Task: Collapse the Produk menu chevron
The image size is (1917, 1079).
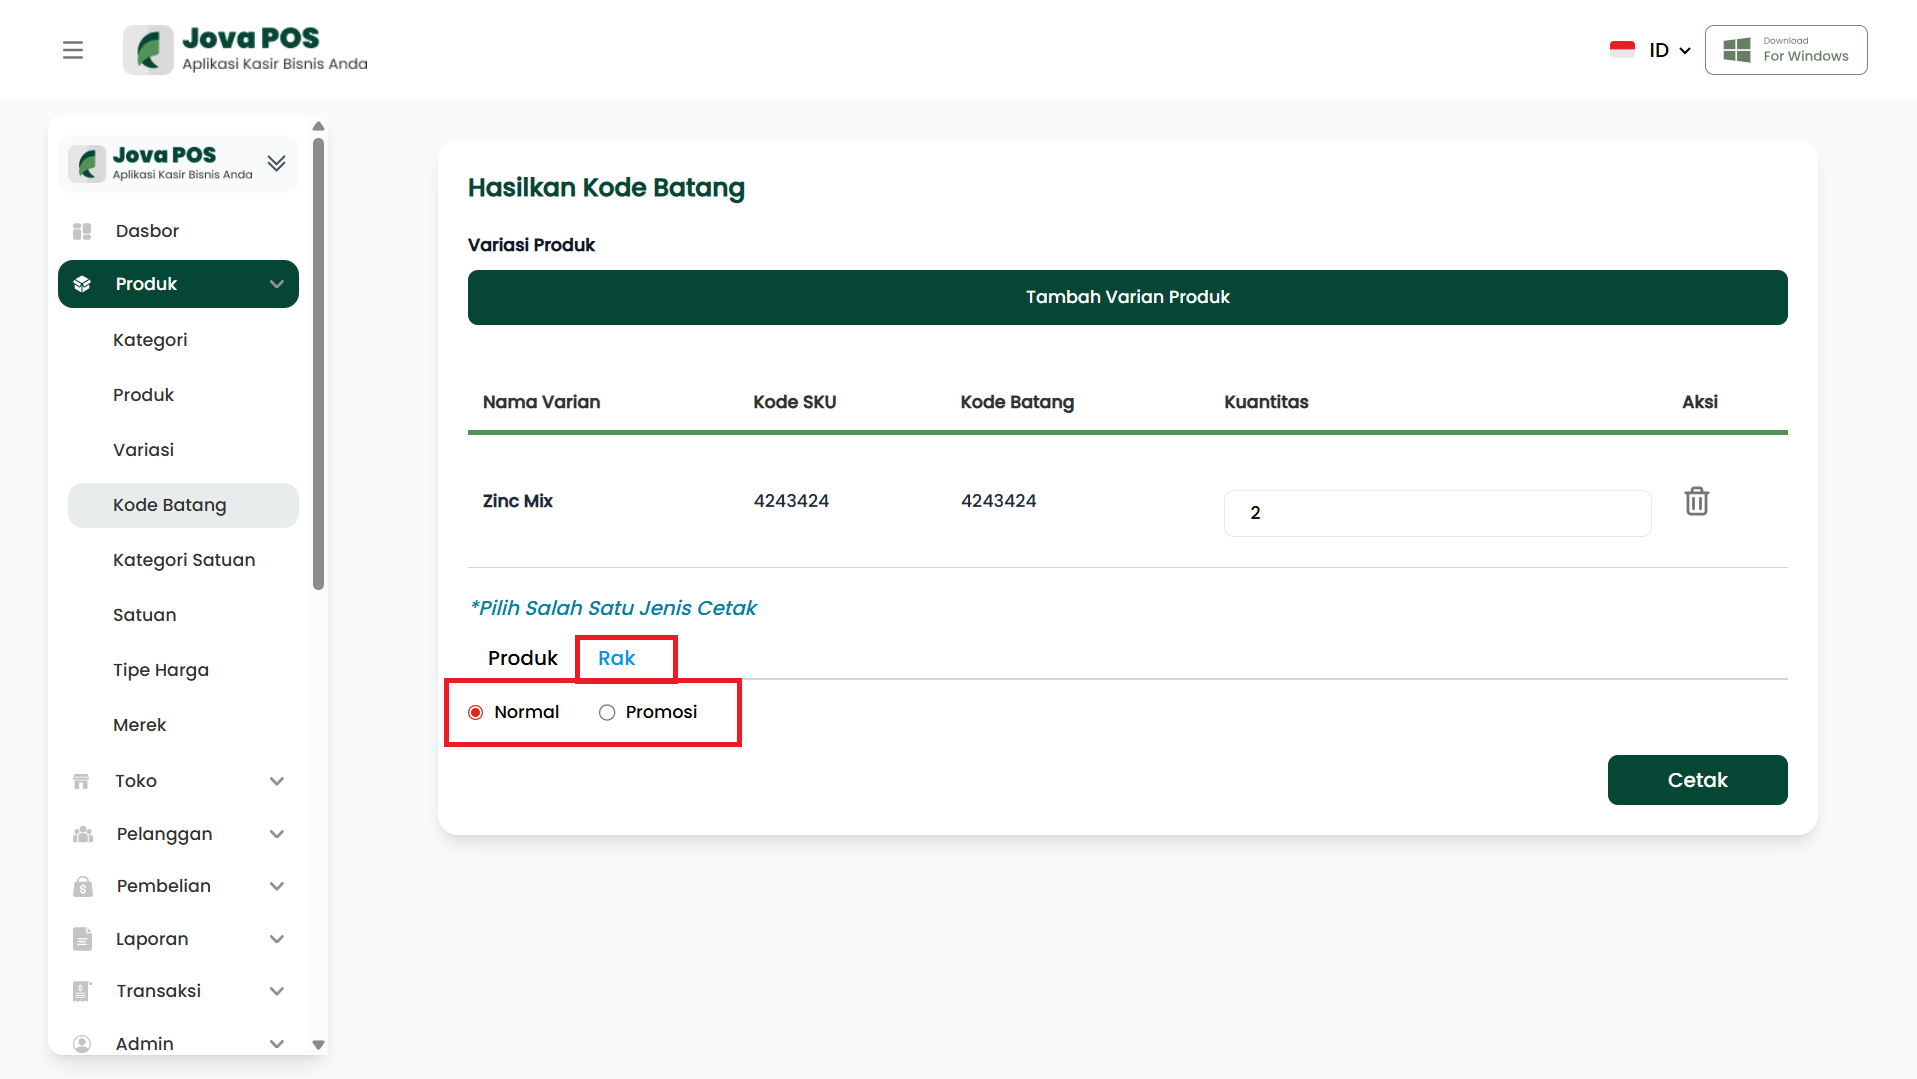Action: [x=277, y=285]
